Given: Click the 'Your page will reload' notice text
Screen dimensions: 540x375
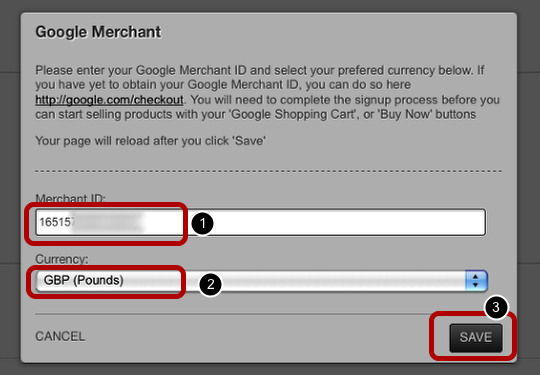Looking at the screenshot, I should [150, 141].
